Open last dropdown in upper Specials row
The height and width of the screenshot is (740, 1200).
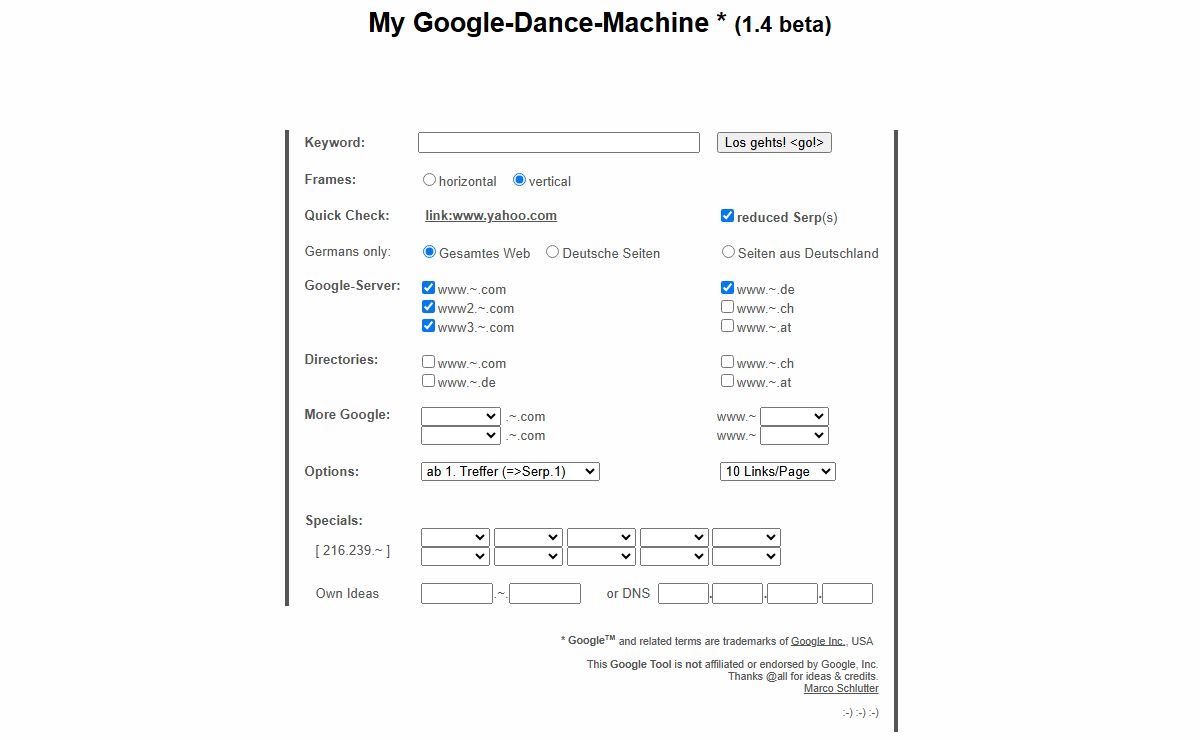(x=746, y=537)
